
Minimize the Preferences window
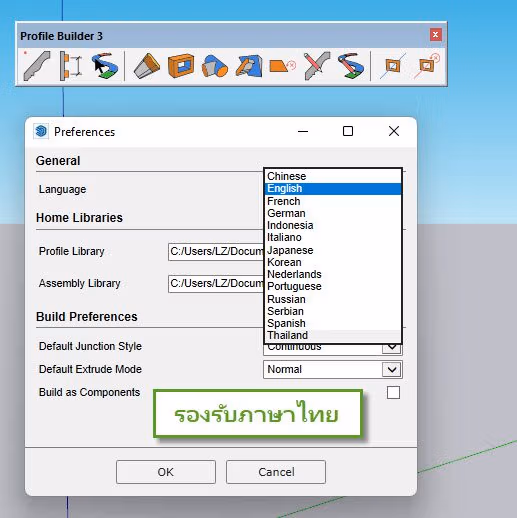point(303,131)
